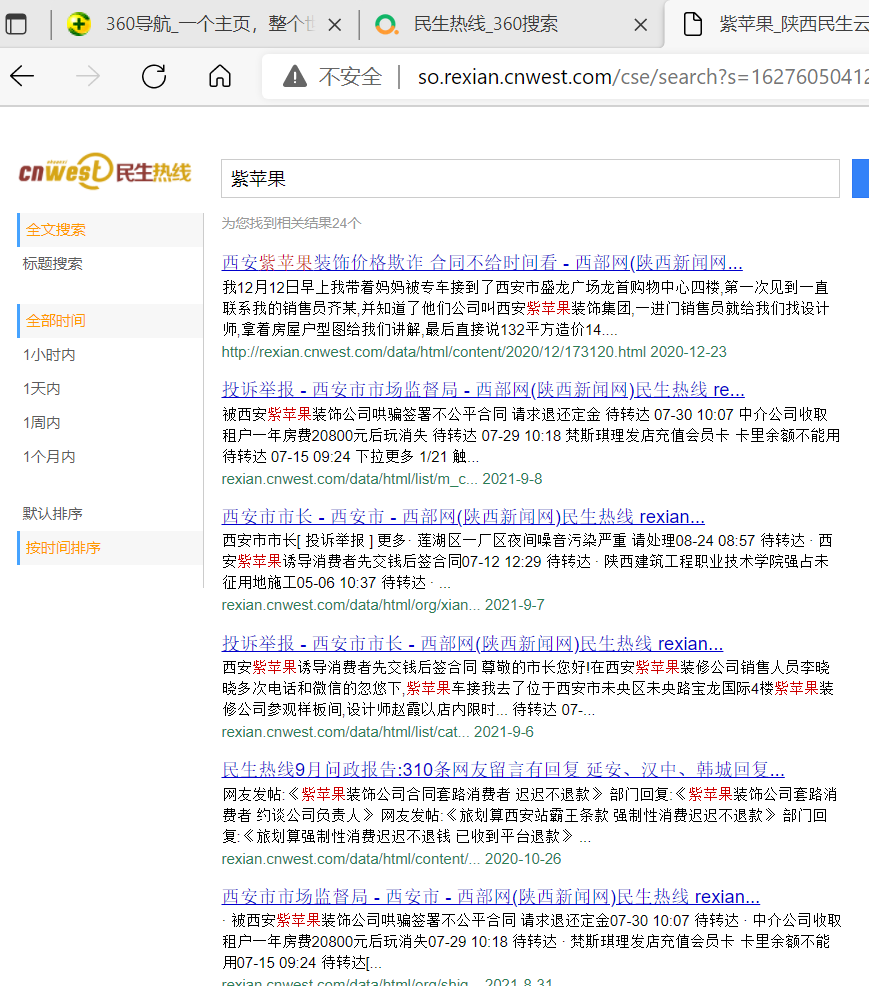The image size is (869, 986).
Task: Open 民生热线9月问政报告 result link
Action: pos(503,770)
